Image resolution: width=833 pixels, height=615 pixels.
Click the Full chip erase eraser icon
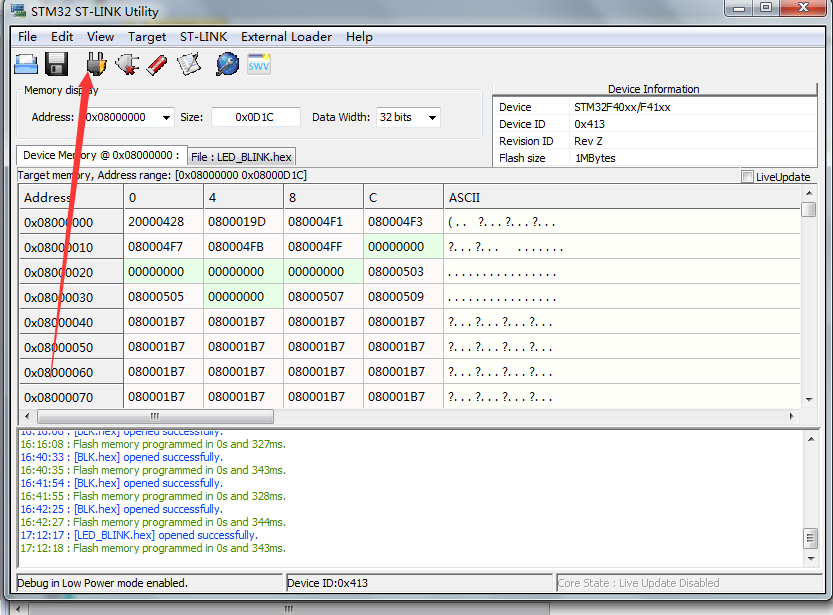pyautogui.click(x=157, y=64)
